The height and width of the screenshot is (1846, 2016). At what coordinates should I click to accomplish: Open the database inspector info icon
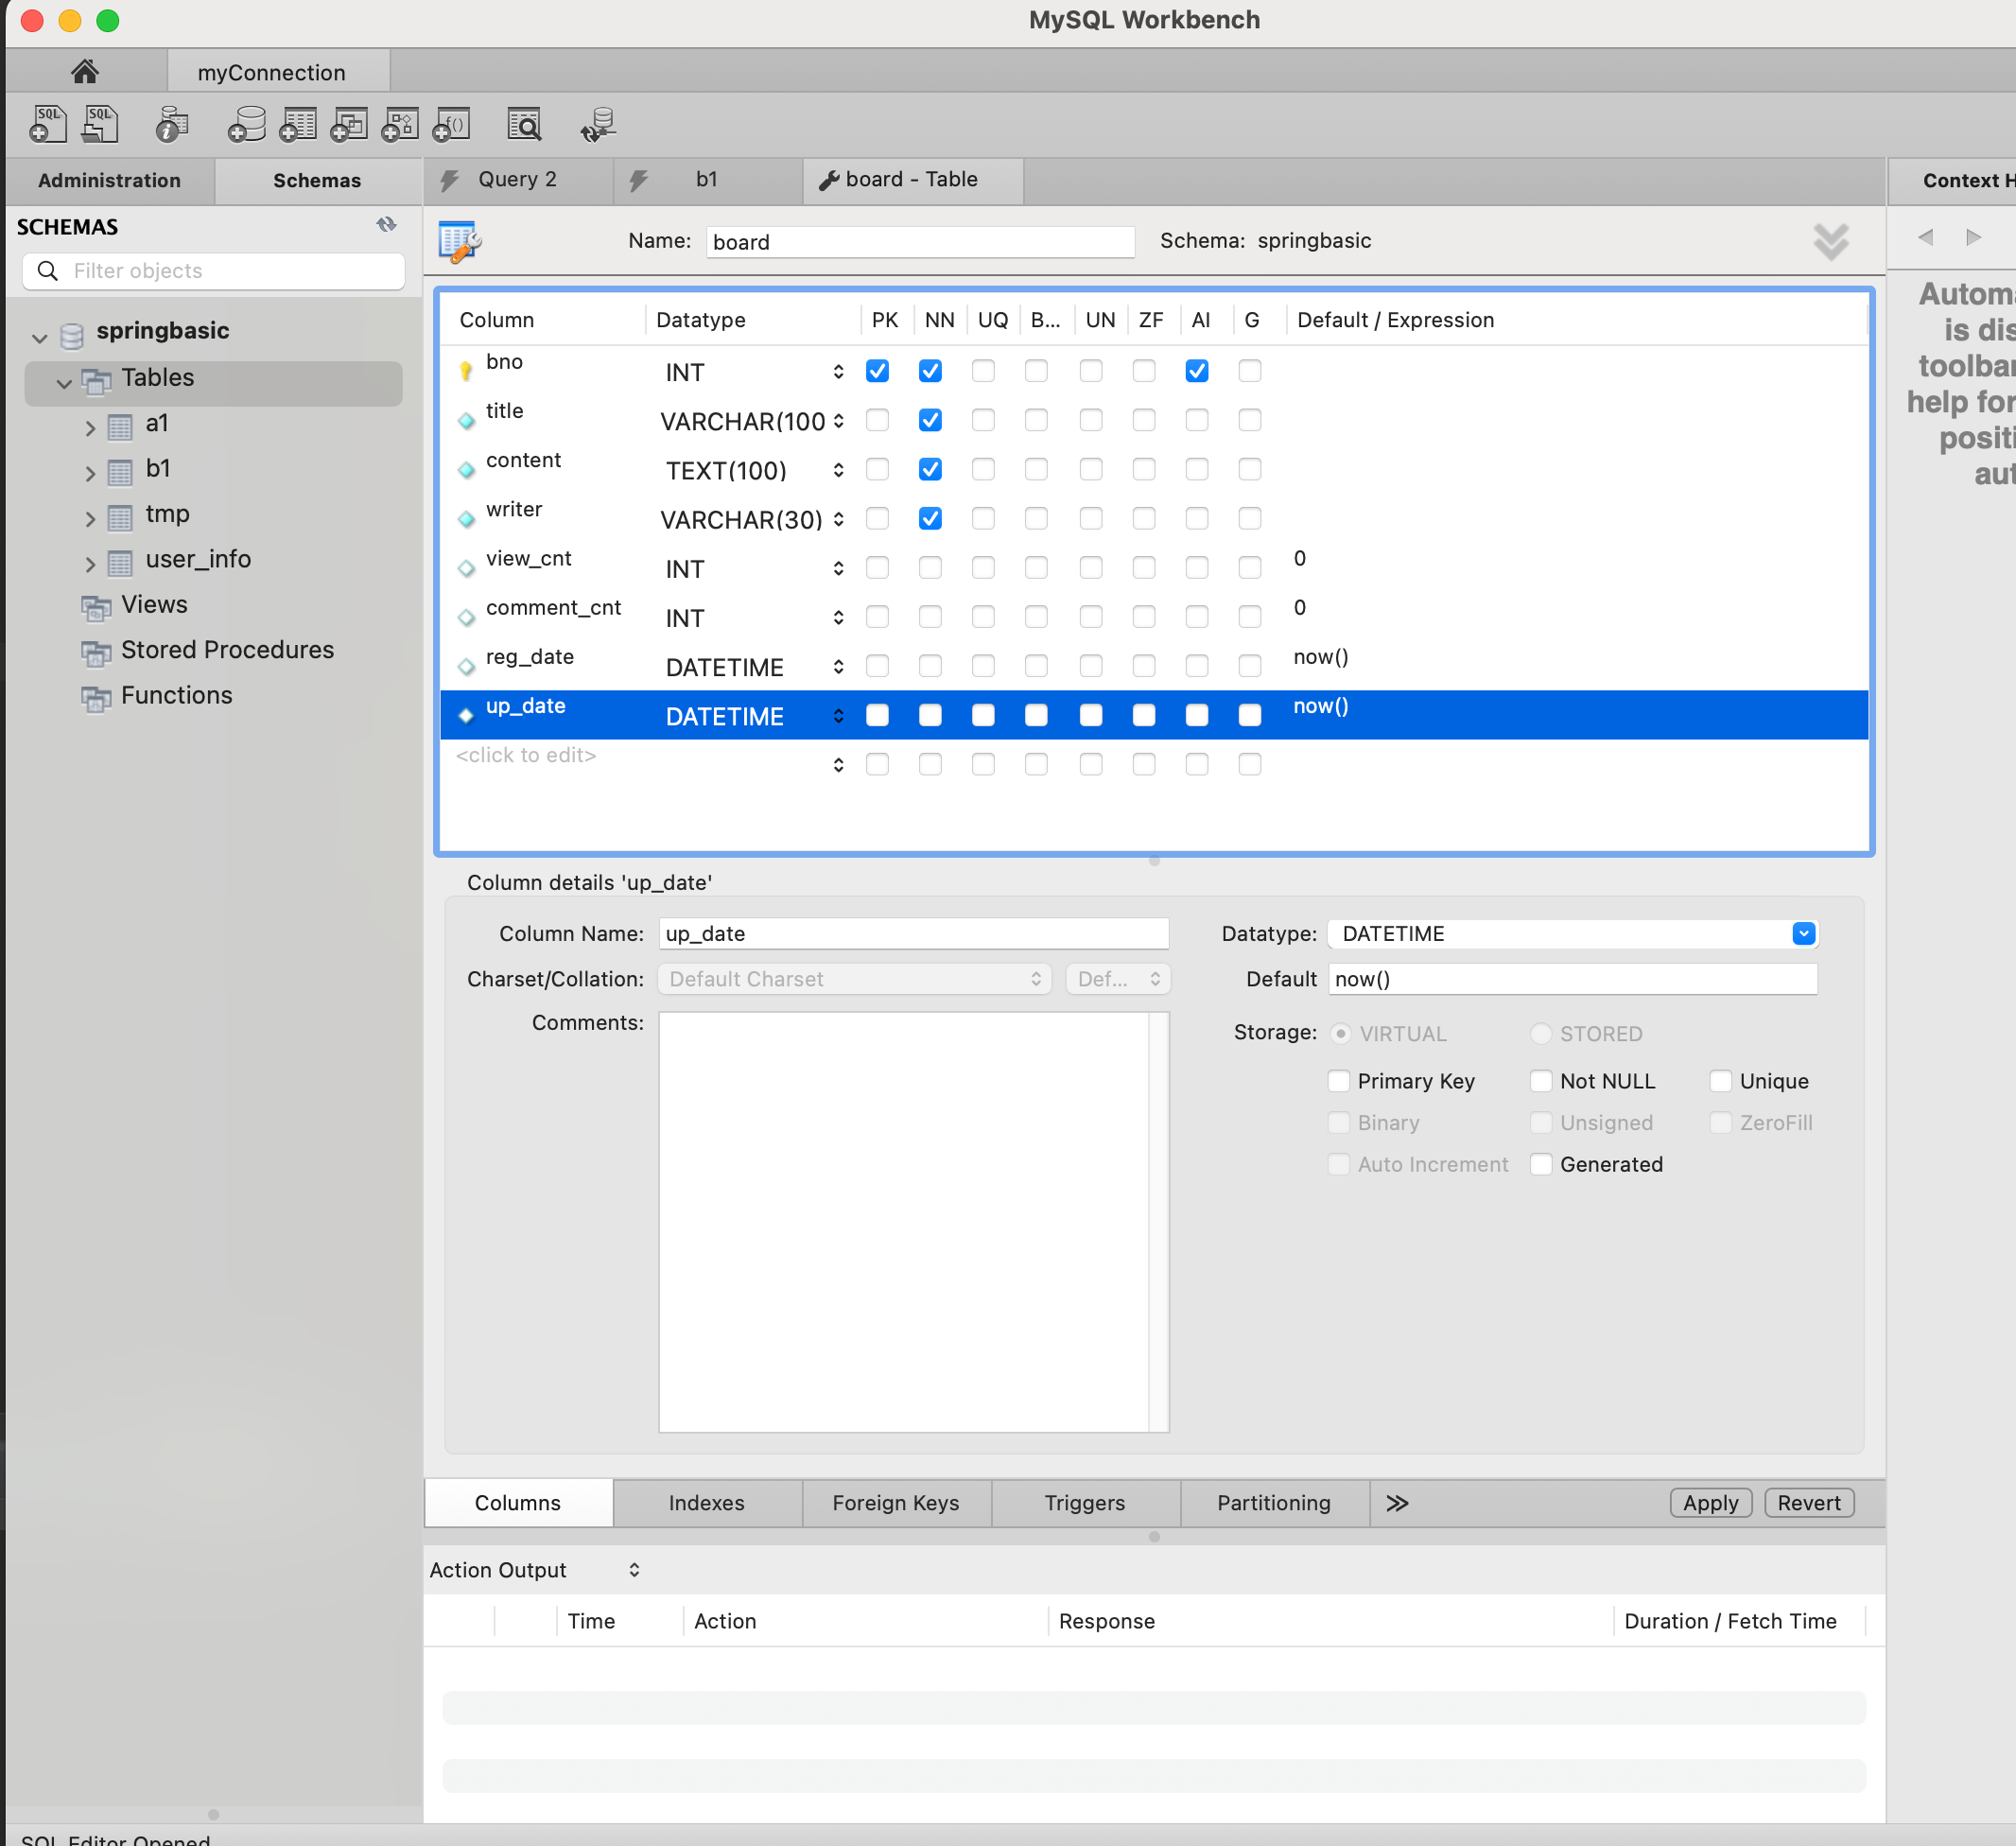click(x=172, y=125)
